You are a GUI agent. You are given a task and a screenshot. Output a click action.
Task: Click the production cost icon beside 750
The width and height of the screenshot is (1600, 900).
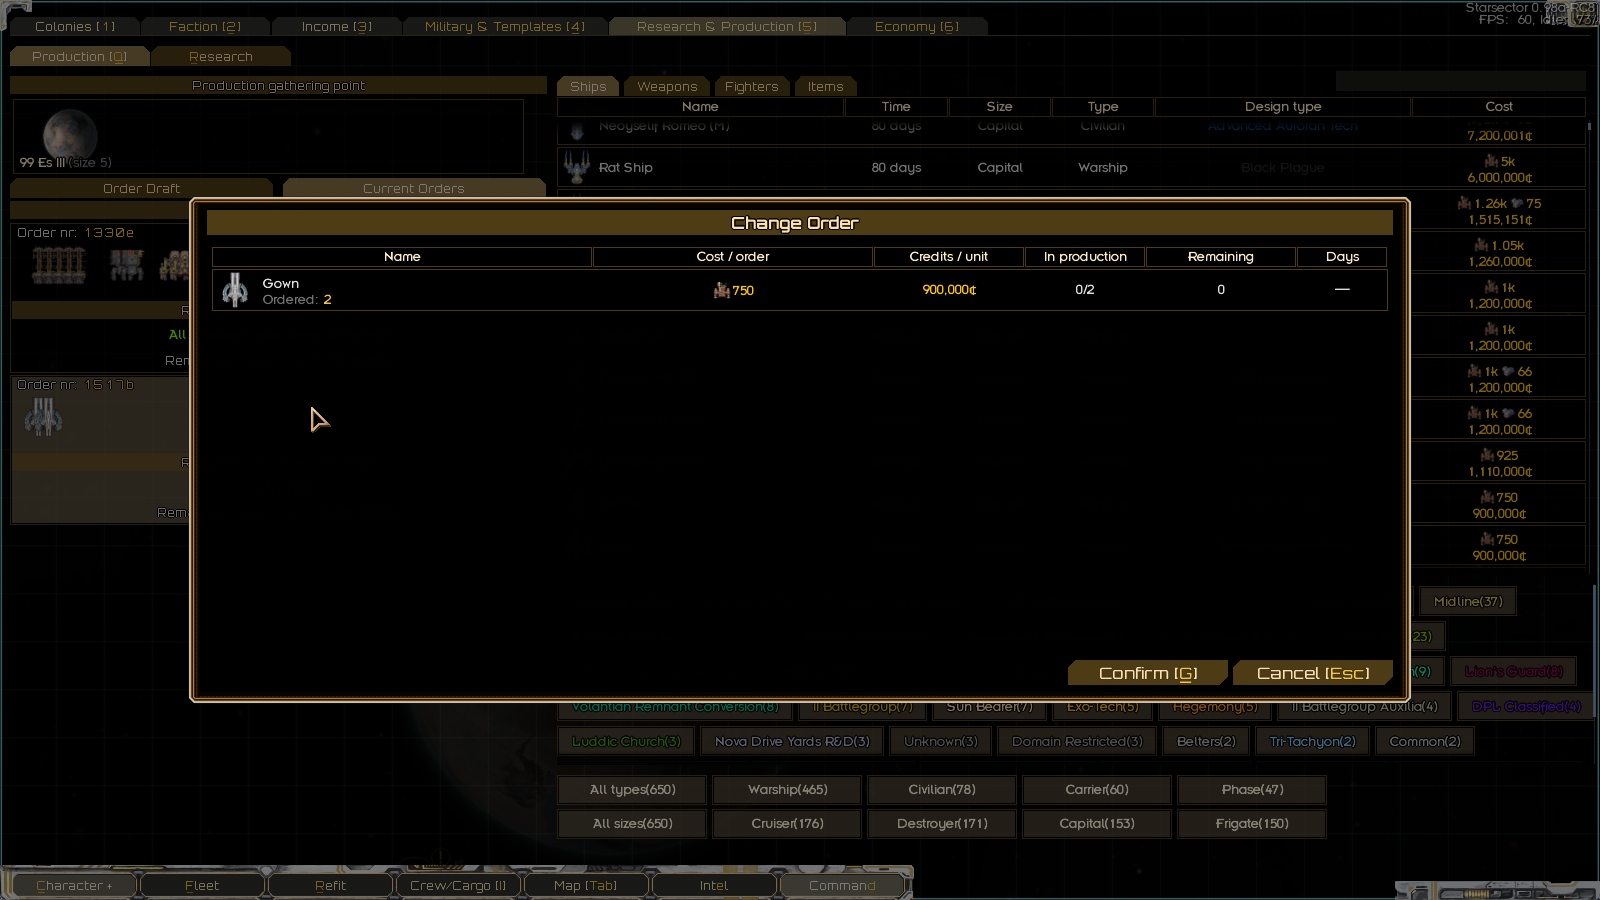click(x=721, y=291)
